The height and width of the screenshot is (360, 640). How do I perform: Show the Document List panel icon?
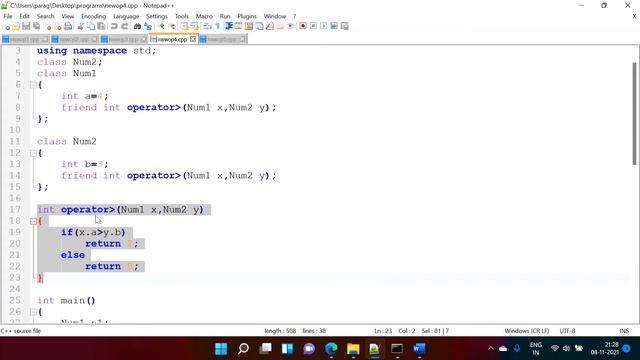[x=259, y=26]
